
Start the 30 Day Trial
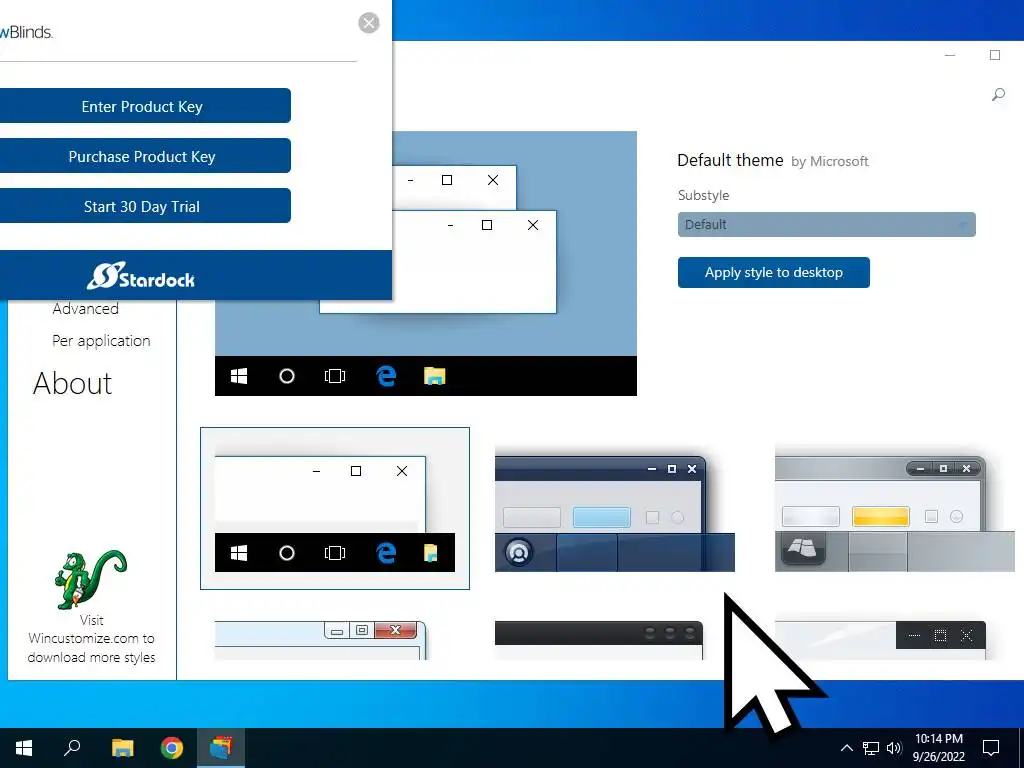[x=142, y=206]
